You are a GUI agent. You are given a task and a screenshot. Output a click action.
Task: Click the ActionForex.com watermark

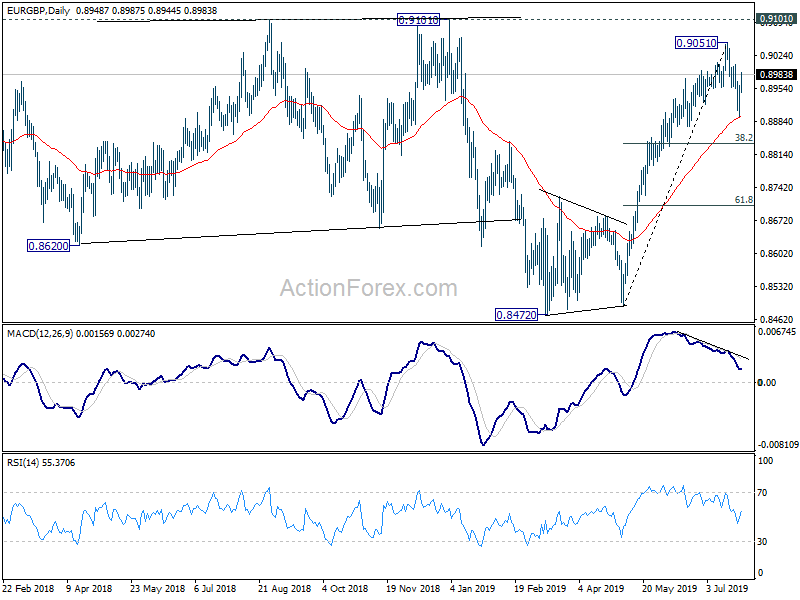click(x=368, y=288)
